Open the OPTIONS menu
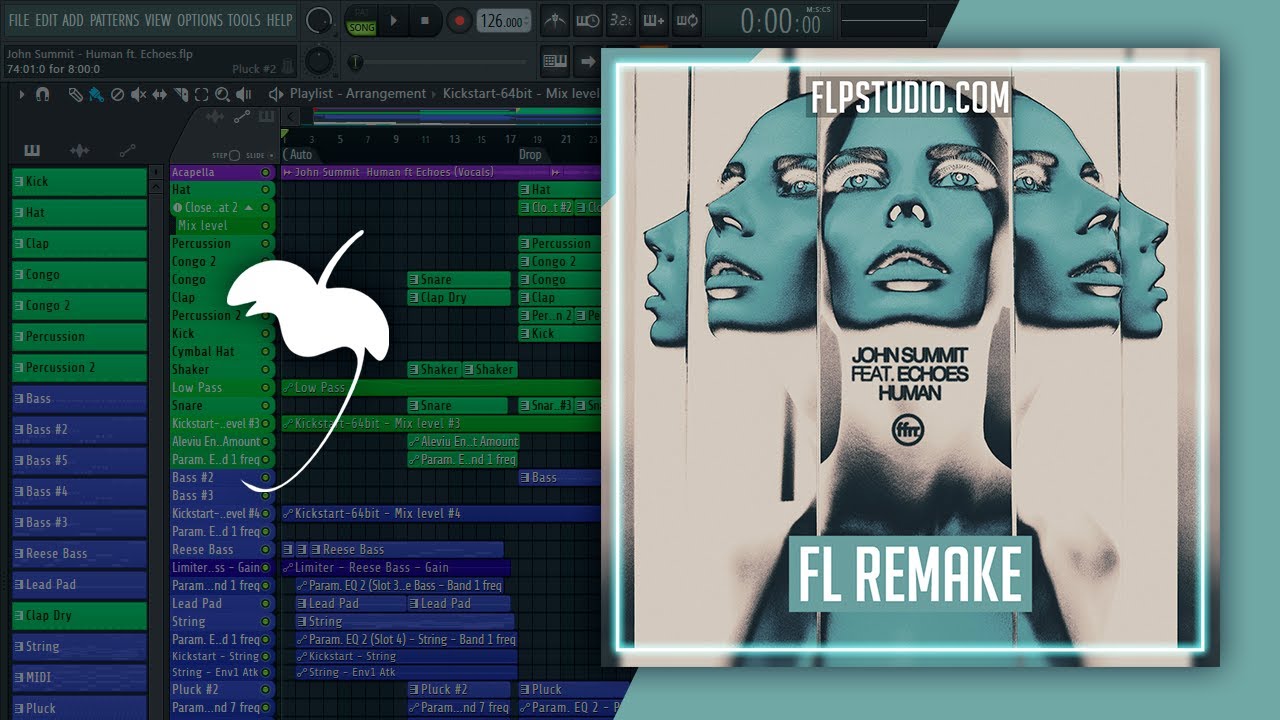1280x720 pixels. point(200,20)
